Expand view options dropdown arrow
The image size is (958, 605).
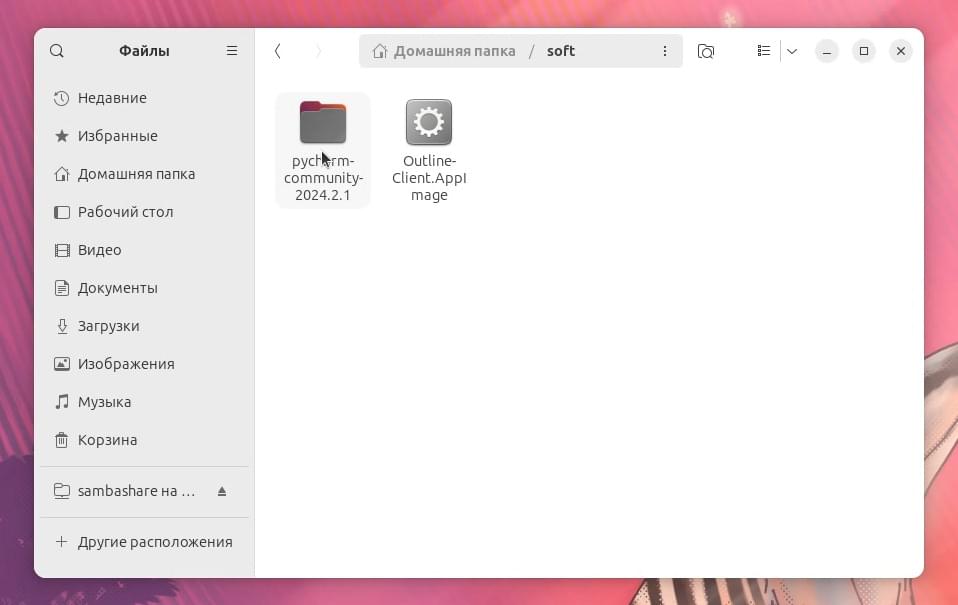[x=792, y=51]
